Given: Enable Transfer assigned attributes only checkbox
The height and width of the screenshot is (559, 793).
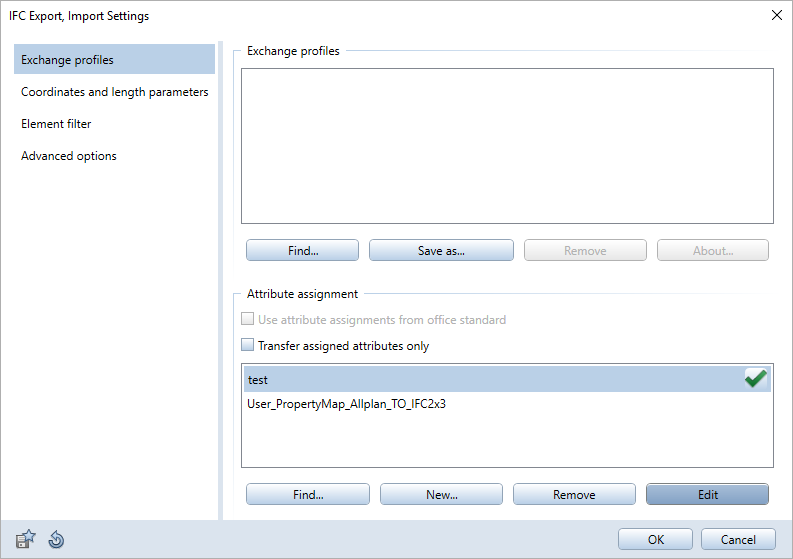Looking at the screenshot, I should pyautogui.click(x=248, y=346).
